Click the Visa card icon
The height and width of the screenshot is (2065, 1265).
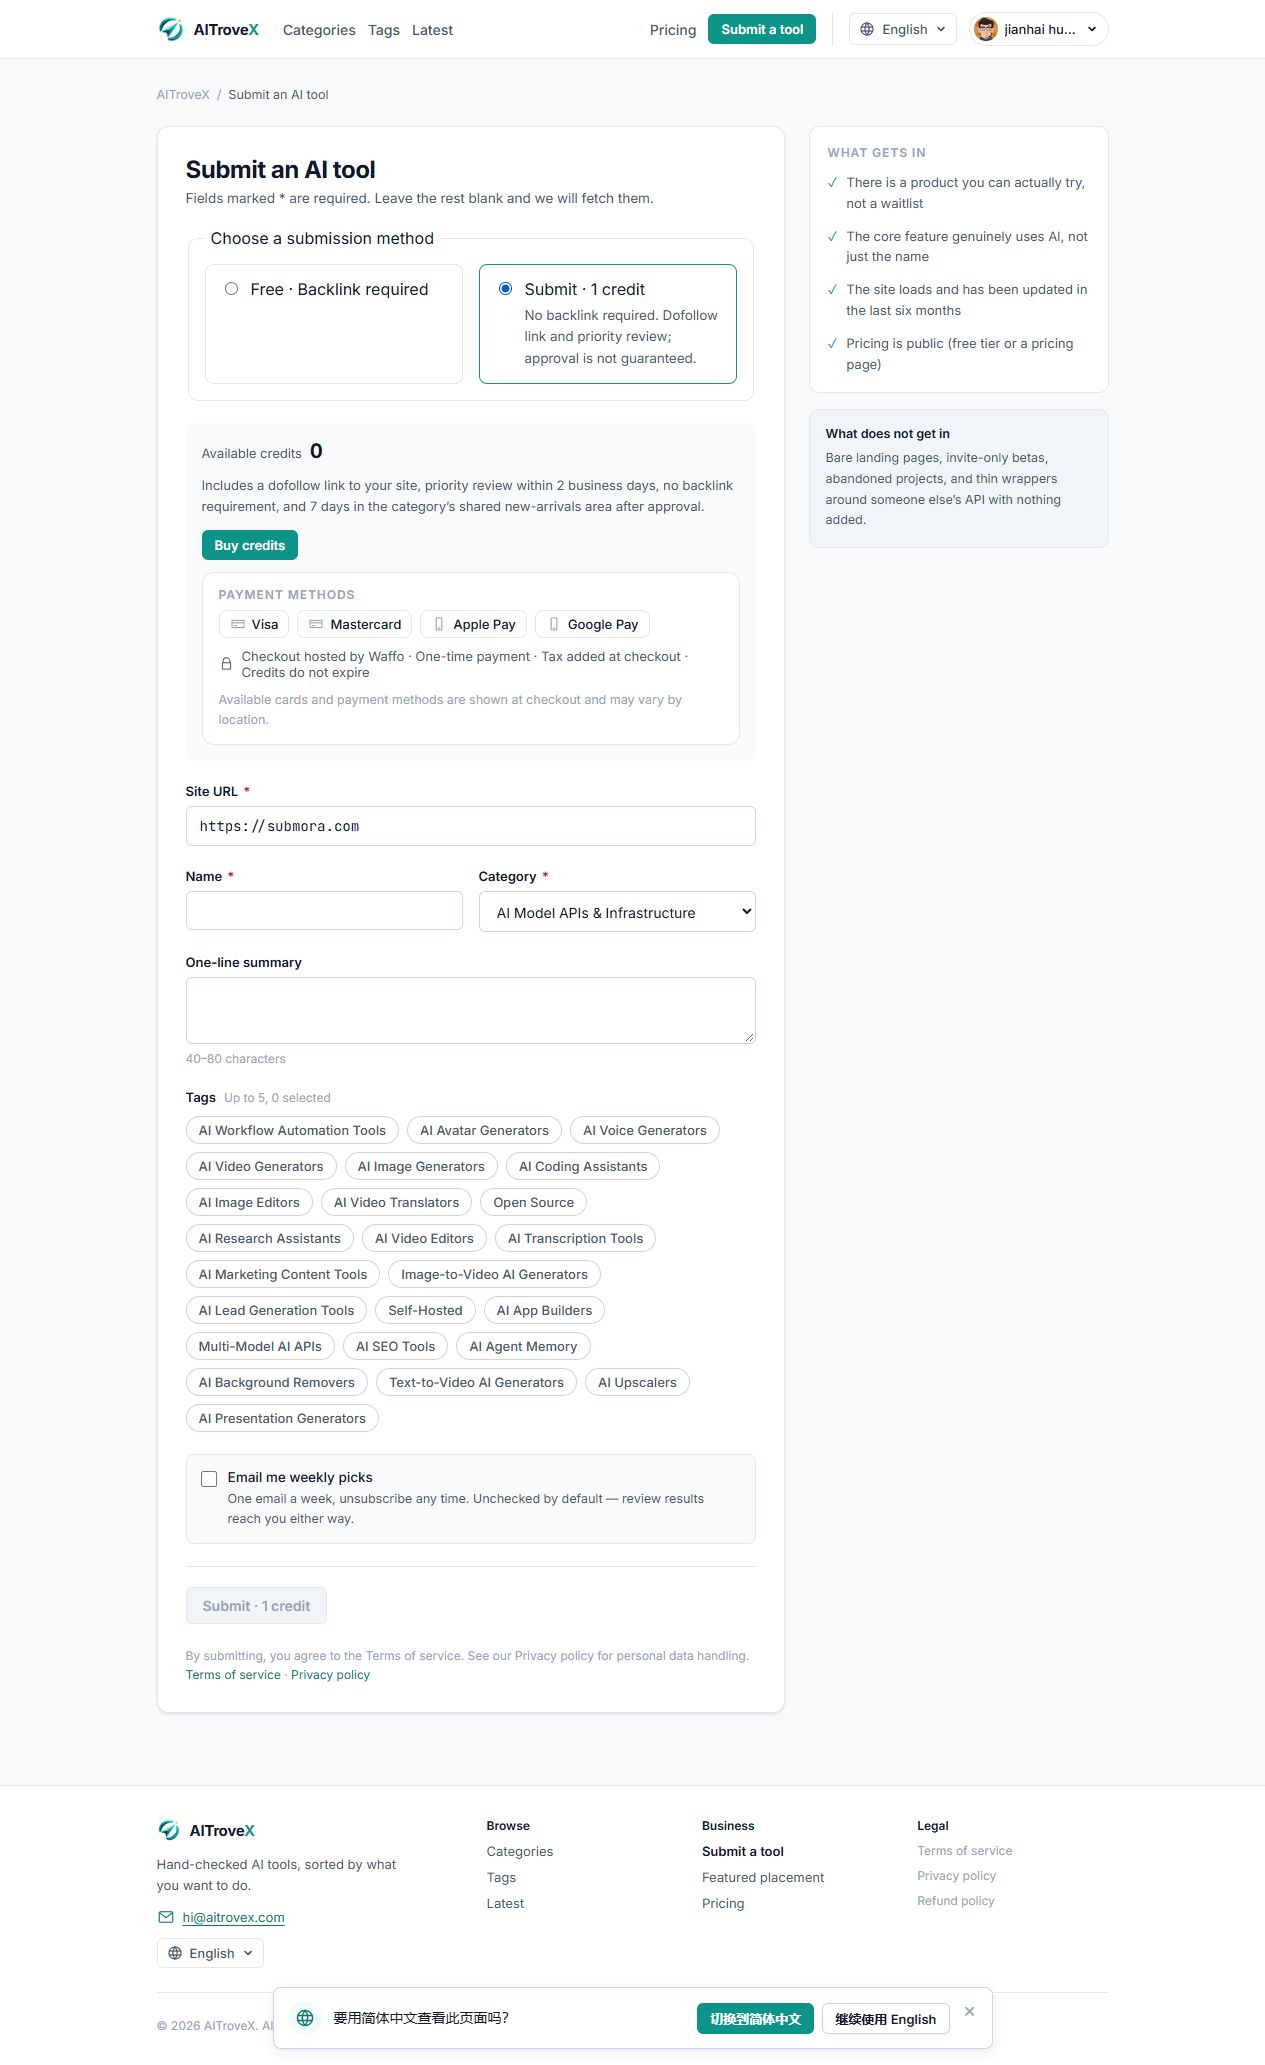238,624
